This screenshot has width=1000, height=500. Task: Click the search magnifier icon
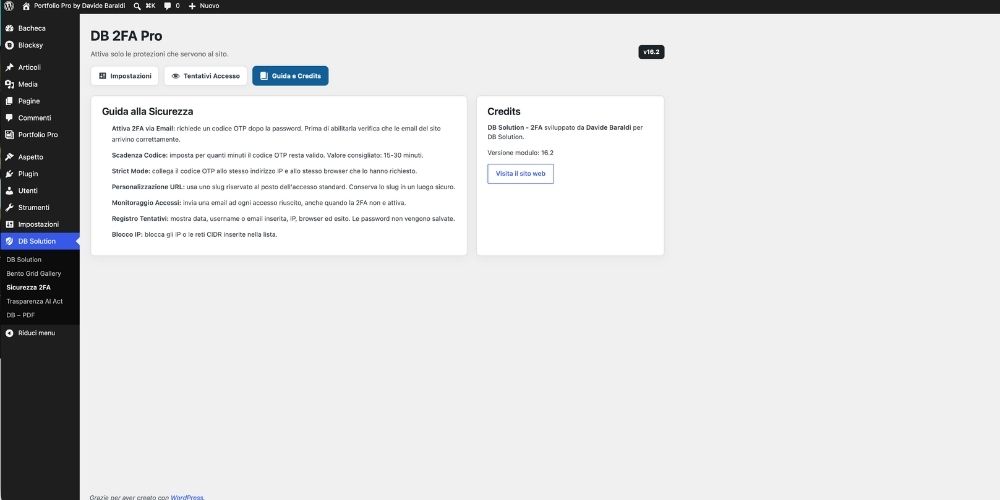[x=137, y=6]
